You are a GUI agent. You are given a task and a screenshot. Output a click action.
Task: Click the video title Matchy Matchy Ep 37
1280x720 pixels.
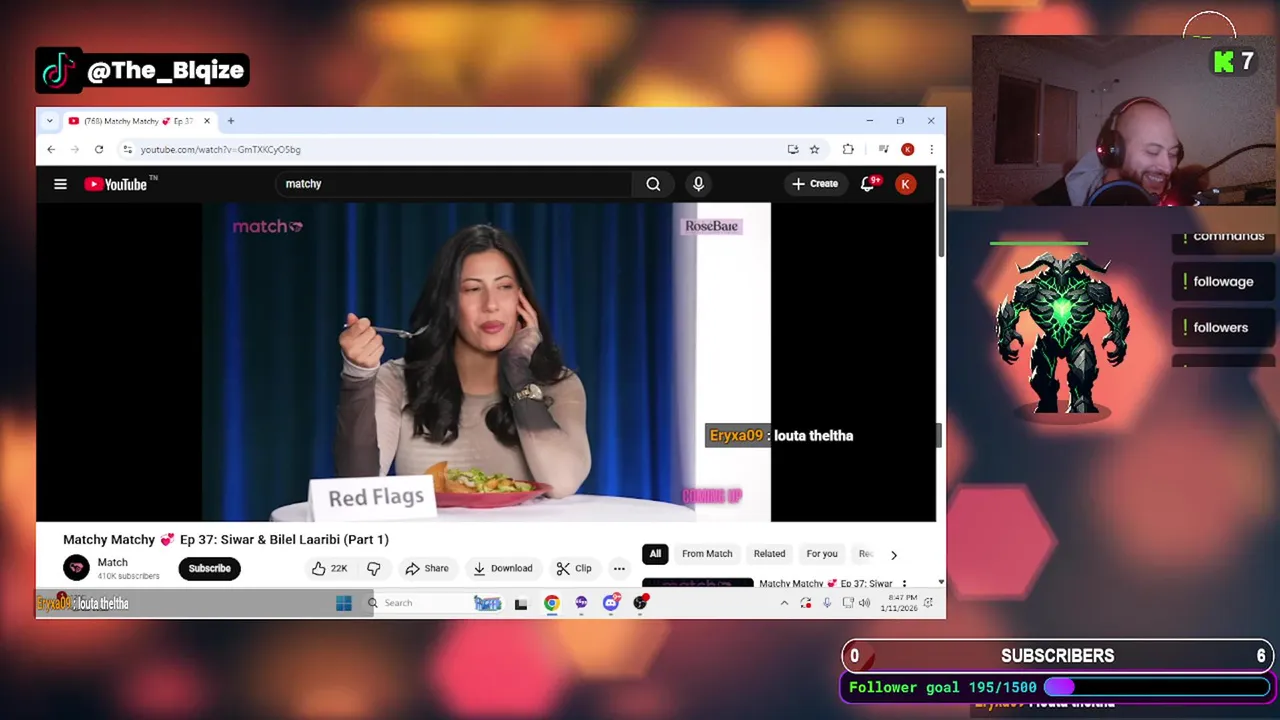coord(226,539)
